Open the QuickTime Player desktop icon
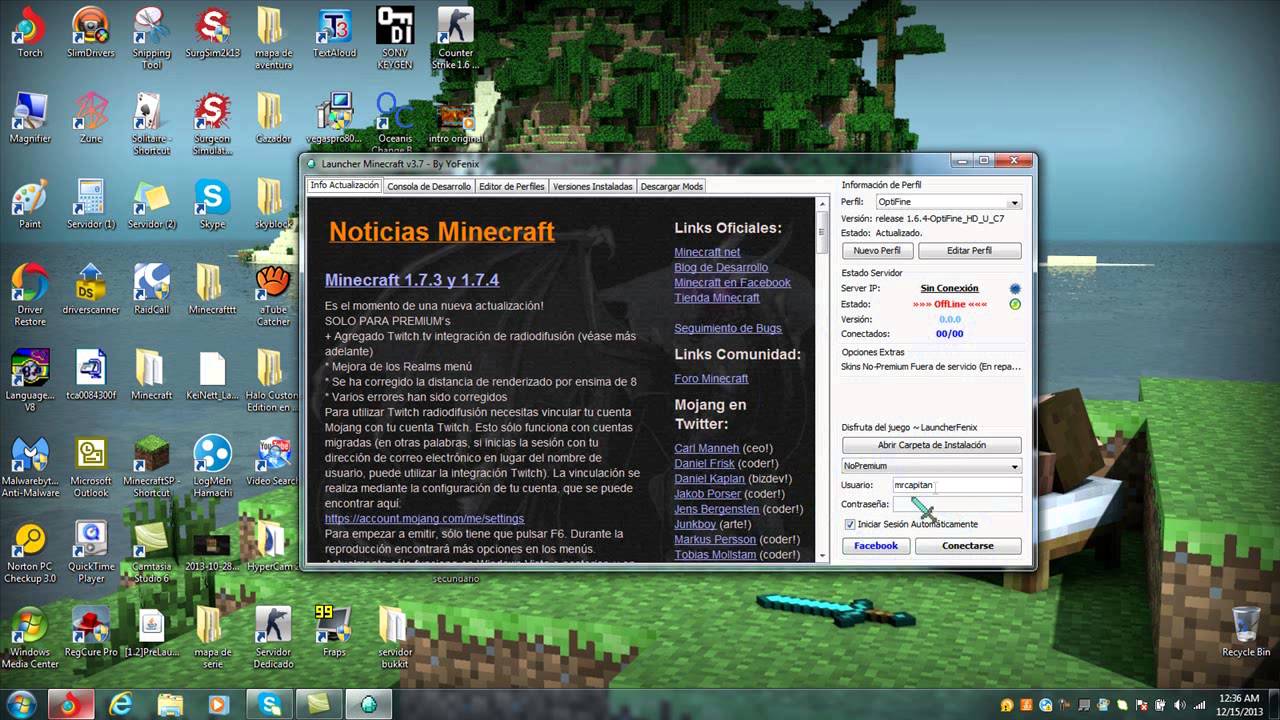Viewport: 1280px width, 720px height. 91,553
